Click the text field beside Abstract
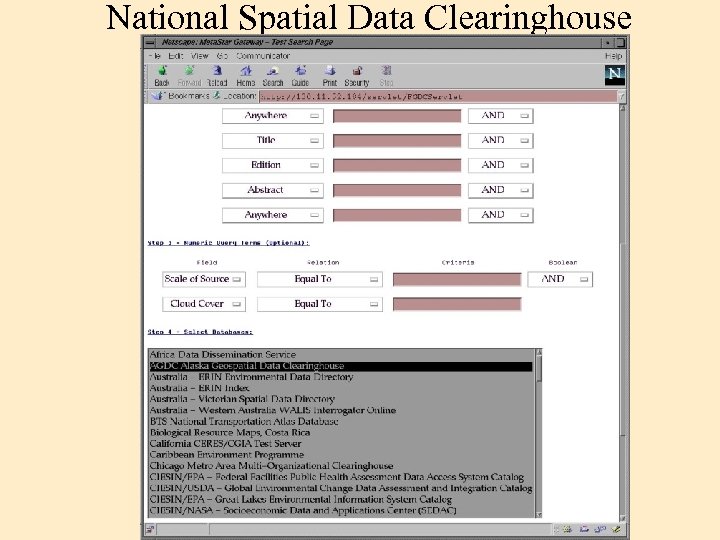 click(397, 190)
